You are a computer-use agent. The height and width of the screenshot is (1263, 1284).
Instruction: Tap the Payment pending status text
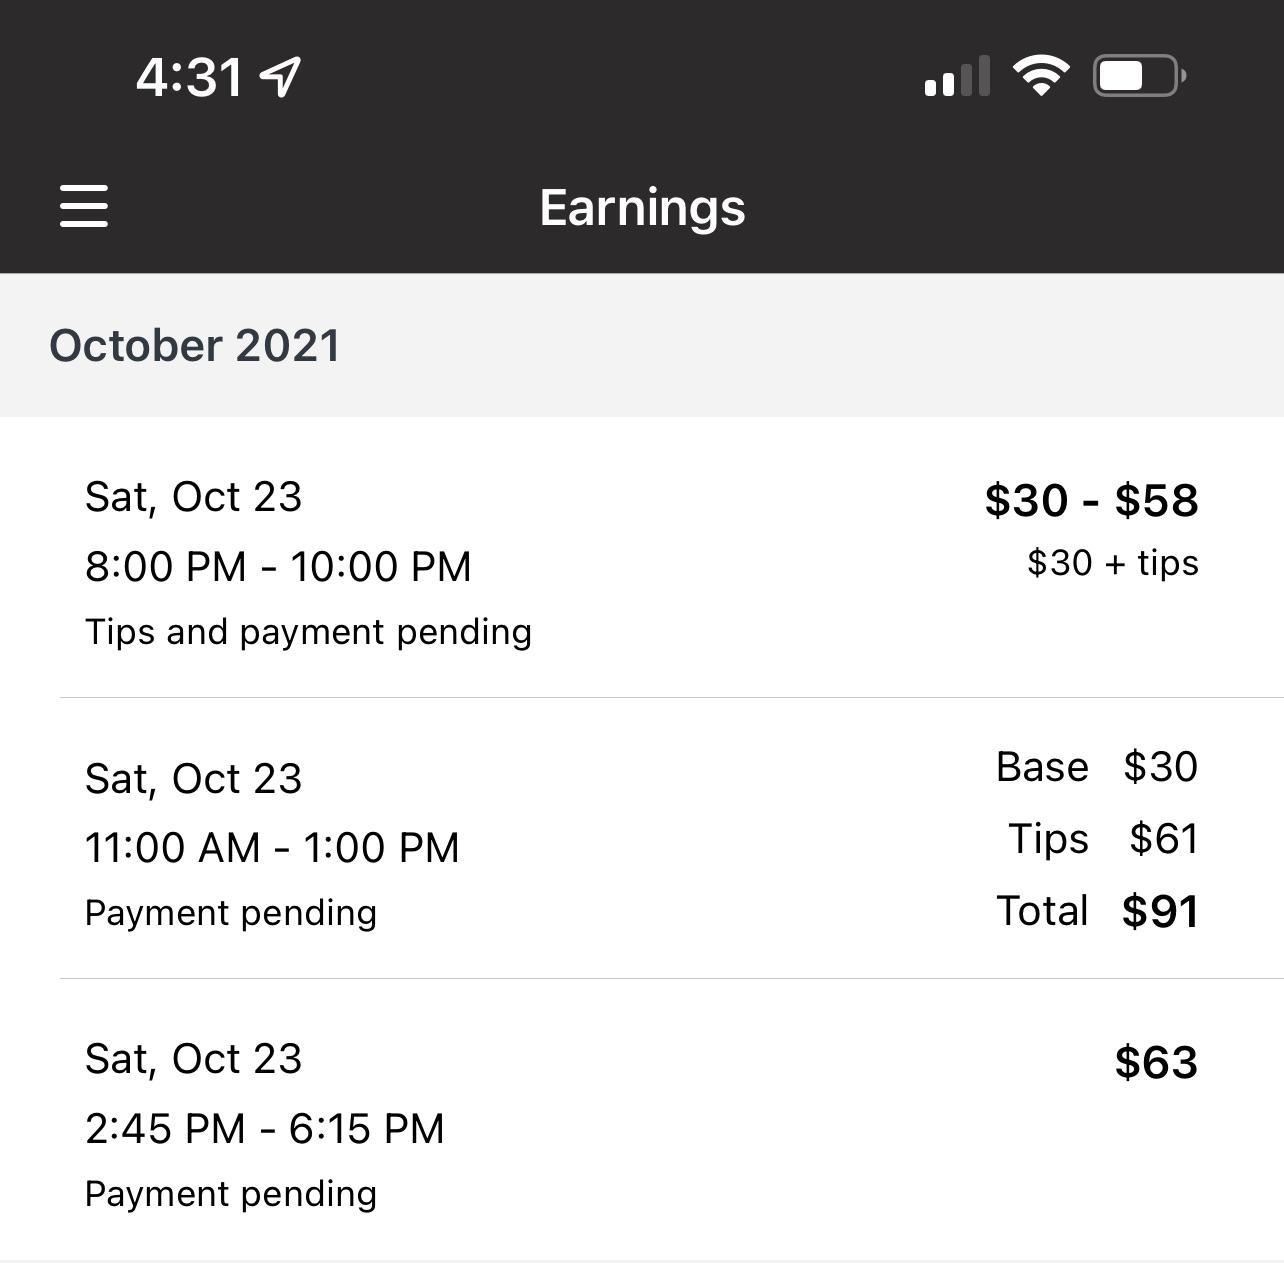coord(231,911)
